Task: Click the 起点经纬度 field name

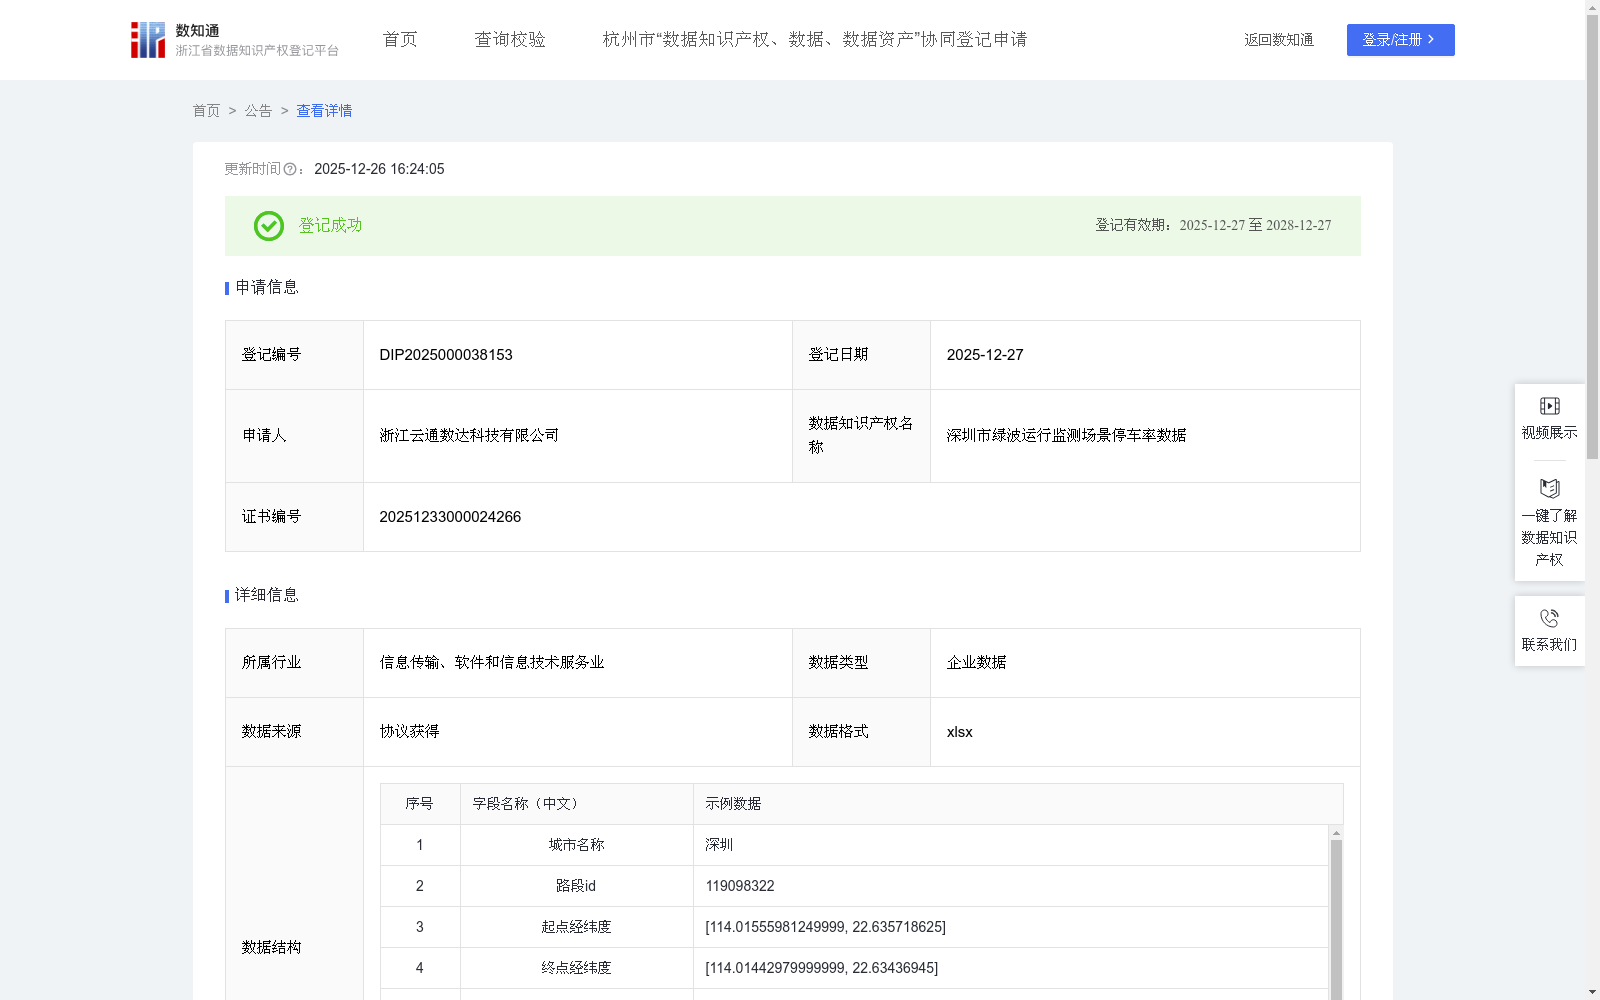Action: point(576,927)
